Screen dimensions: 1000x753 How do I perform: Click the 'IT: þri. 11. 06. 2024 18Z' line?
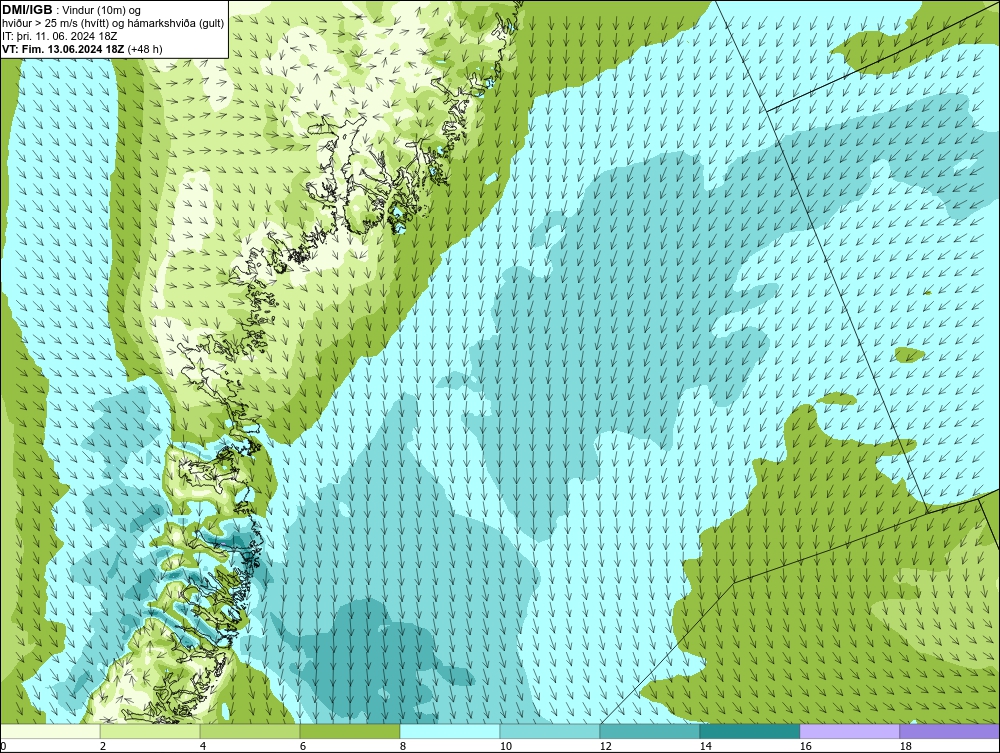(x=59, y=36)
